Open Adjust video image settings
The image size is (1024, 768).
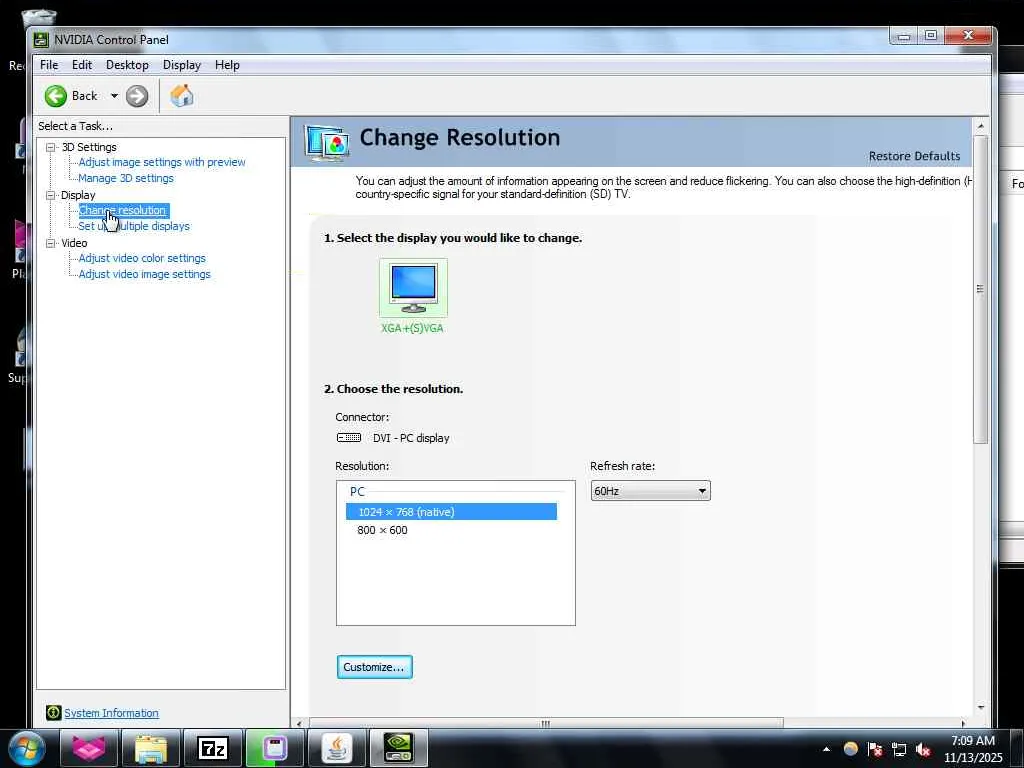[144, 274]
